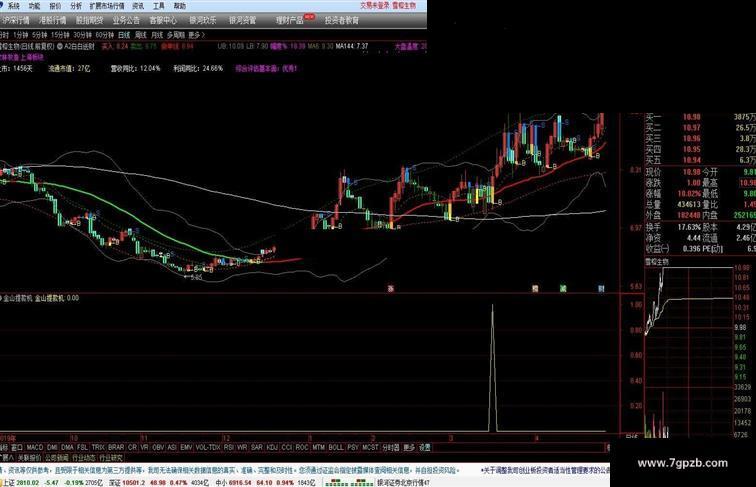Image resolution: width=756 pixels, height=487 pixels.
Task: Select the DMA indicator
Action: pyautogui.click(x=68, y=447)
